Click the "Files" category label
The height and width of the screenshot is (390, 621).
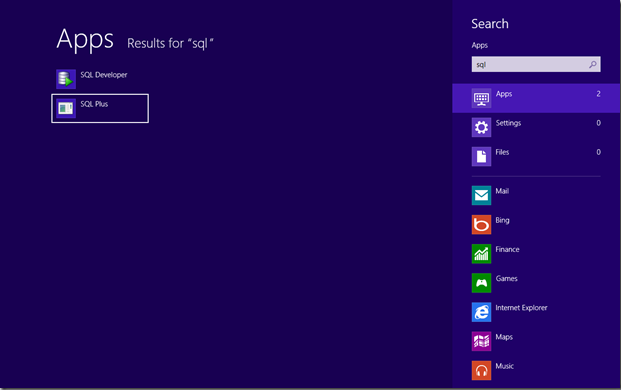502,152
